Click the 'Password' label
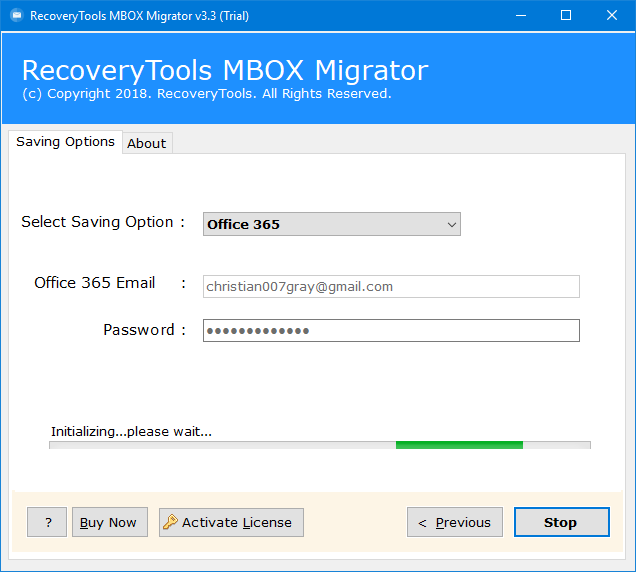Screen dimensions: 636x572 (x=139, y=330)
